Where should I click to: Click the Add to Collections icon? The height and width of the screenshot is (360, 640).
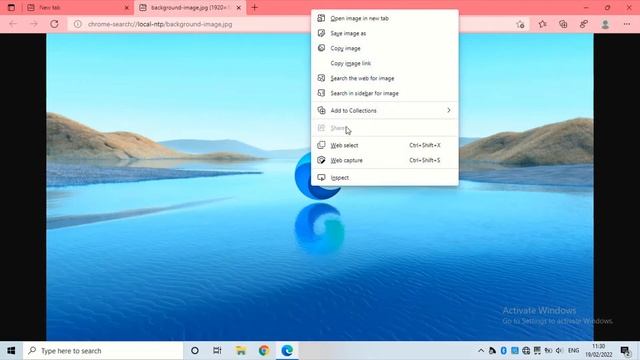coord(321,110)
